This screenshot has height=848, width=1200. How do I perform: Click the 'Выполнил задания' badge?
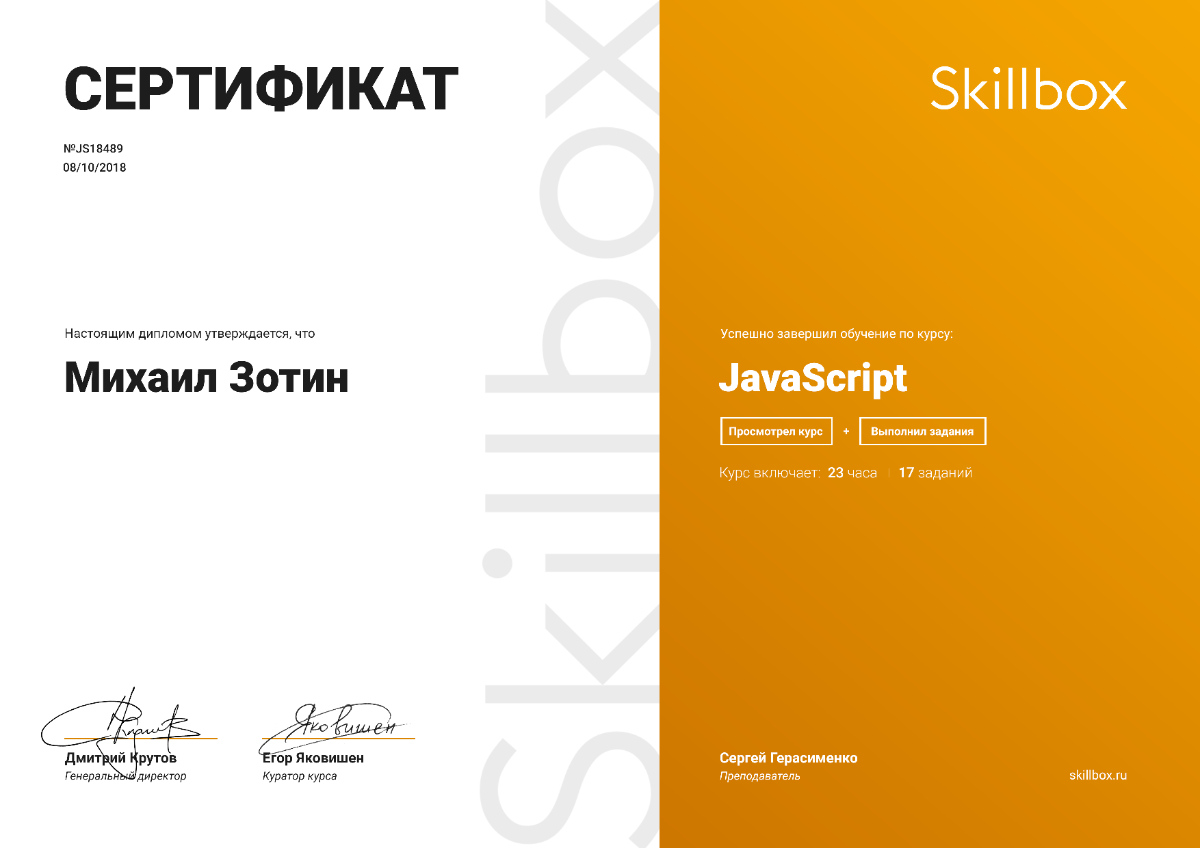click(922, 431)
